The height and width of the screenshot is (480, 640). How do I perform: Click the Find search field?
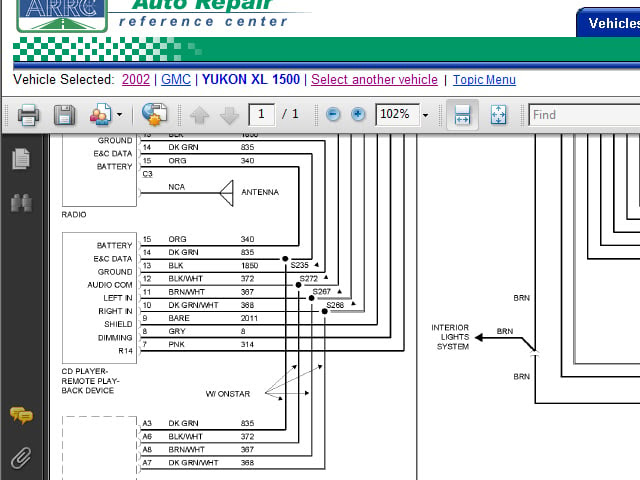click(584, 115)
